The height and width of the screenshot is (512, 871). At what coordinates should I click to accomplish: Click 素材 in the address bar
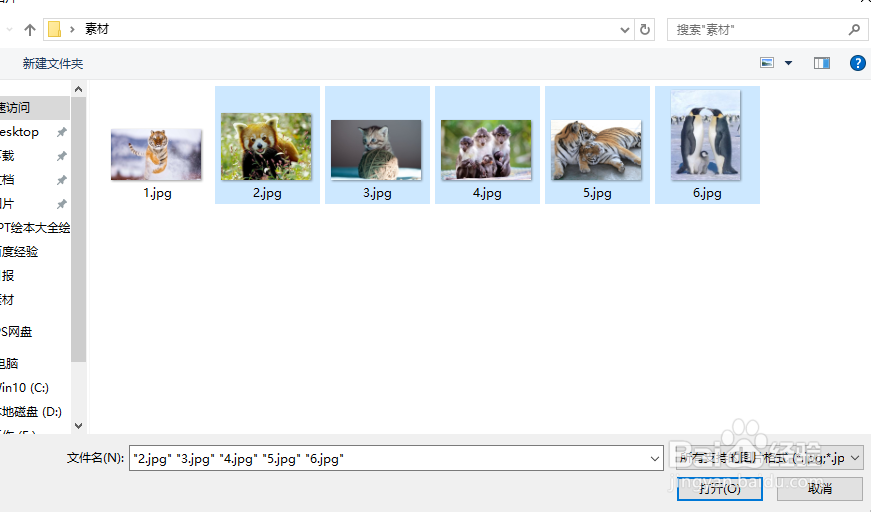[97, 29]
